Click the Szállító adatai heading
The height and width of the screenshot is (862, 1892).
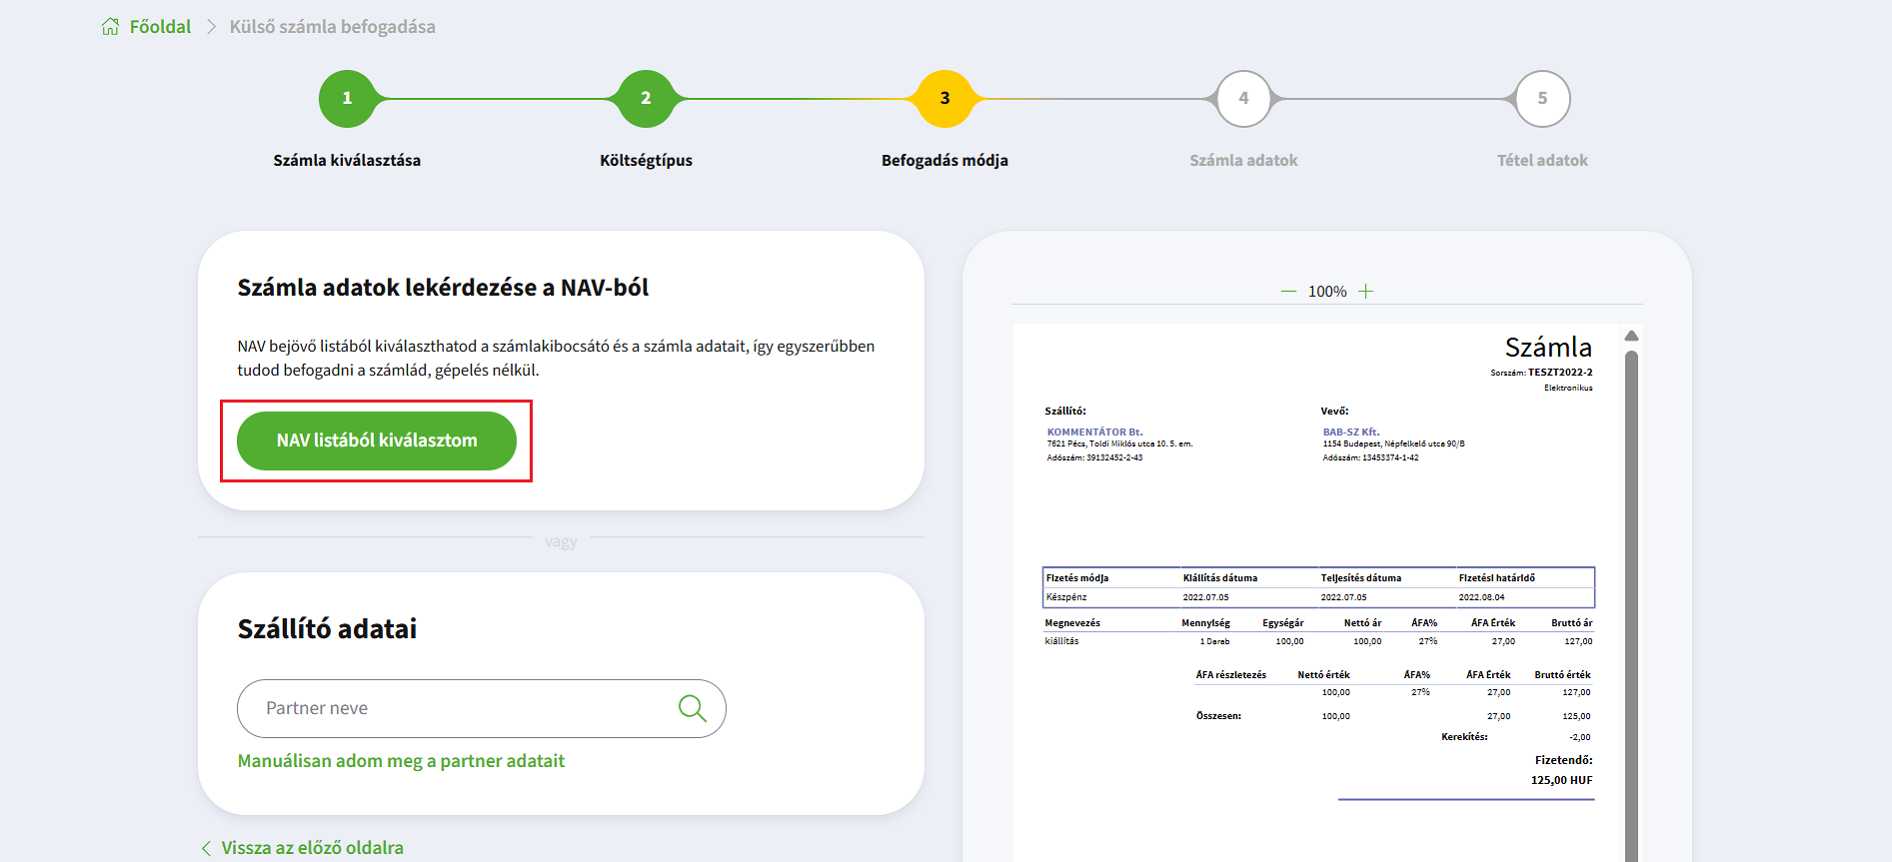[x=327, y=629]
